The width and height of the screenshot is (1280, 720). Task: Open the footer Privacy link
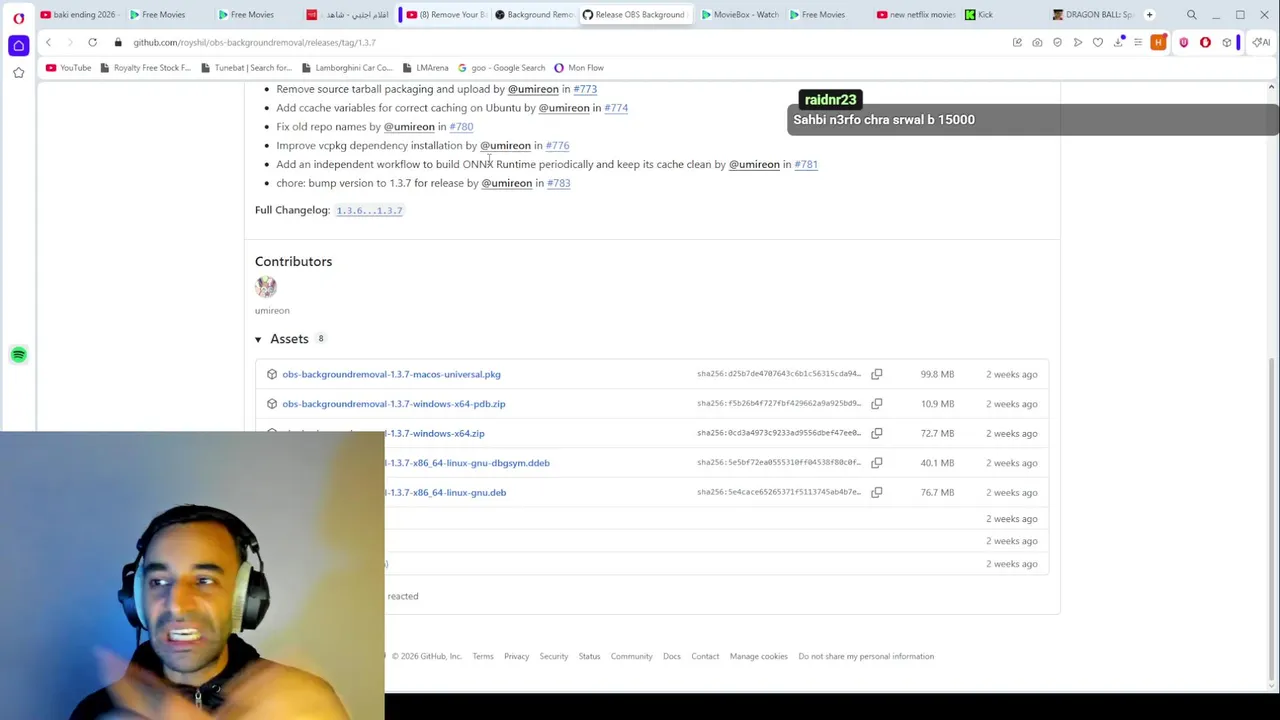pos(516,657)
